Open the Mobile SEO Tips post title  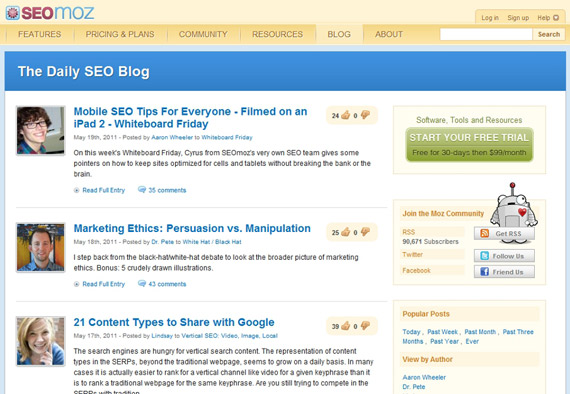(x=190, y=117)
